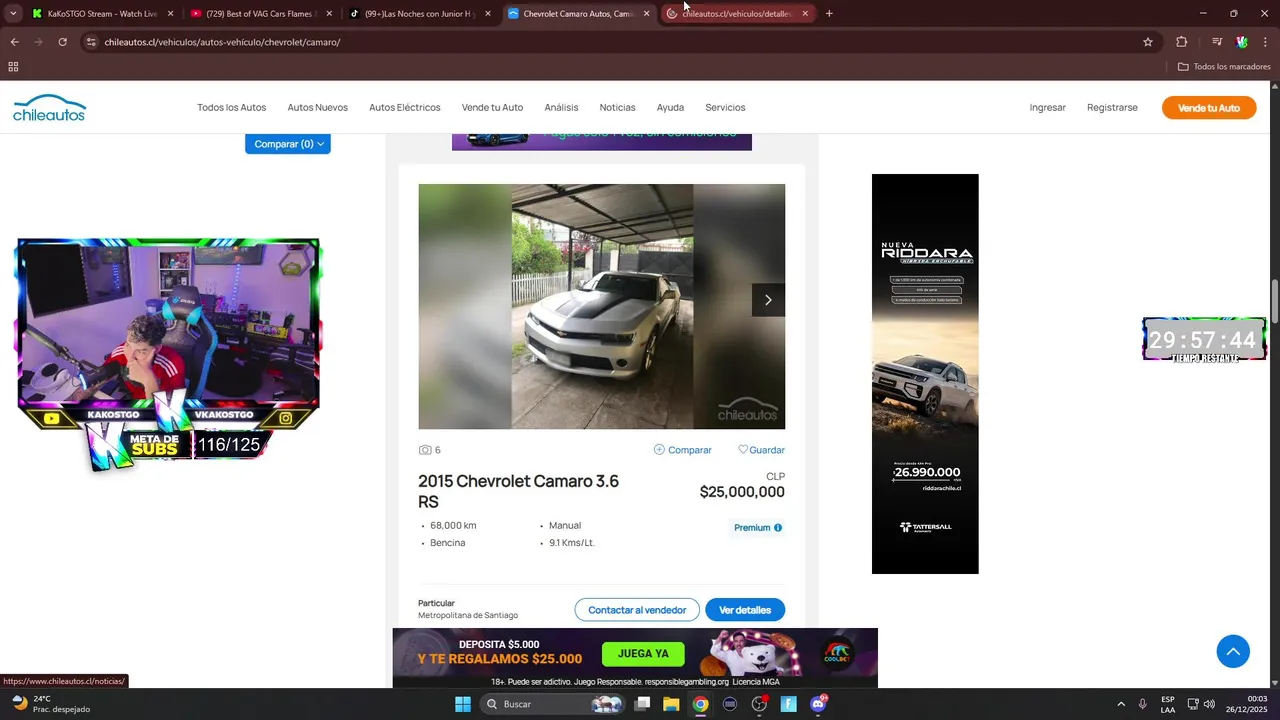Image resolution: width=1280 pixels, height=720 pixels.
Task: Click the $25,000,000 price text
Action: click(742, 492)
